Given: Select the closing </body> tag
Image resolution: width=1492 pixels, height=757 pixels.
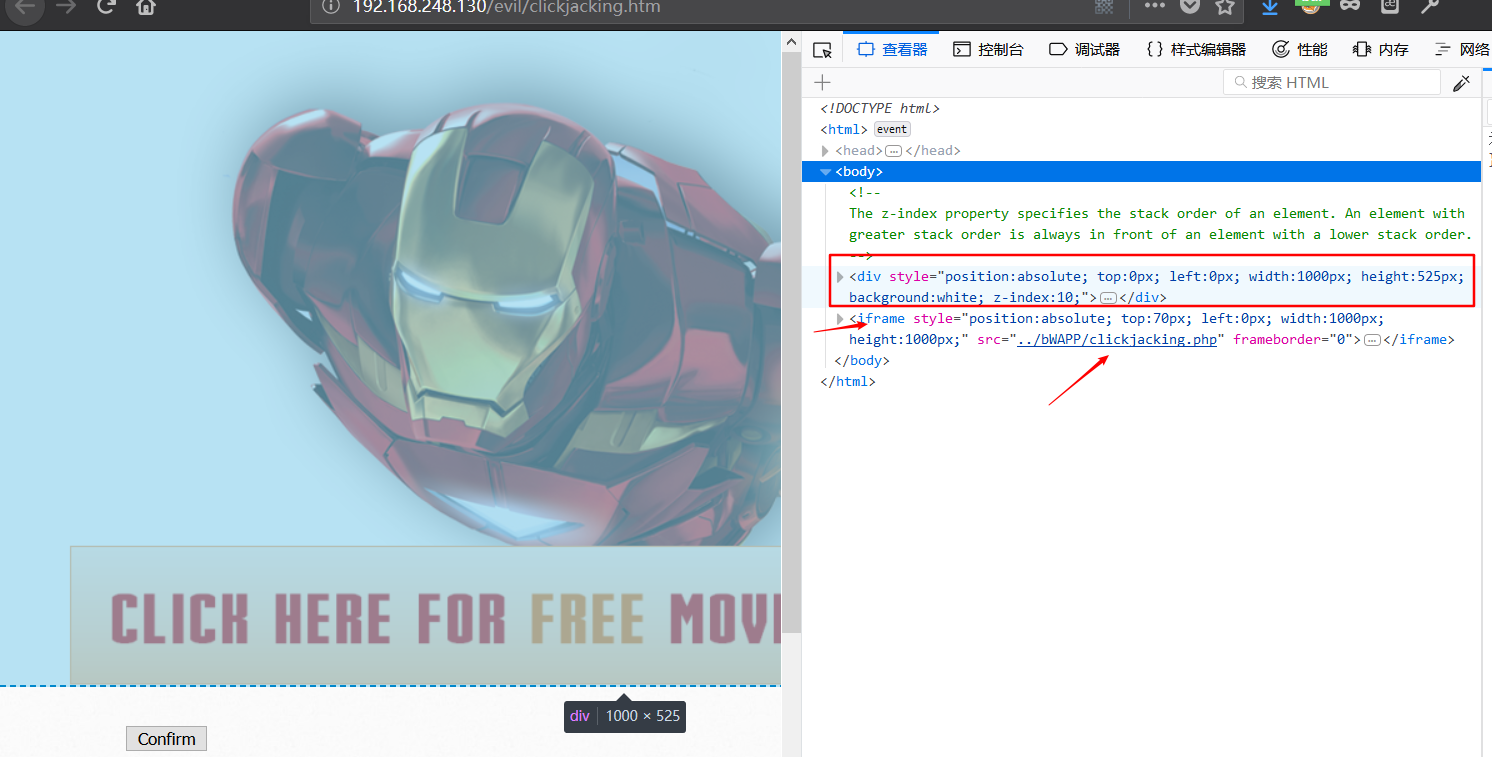Looking at the screenshot, I should coord(861,361).
